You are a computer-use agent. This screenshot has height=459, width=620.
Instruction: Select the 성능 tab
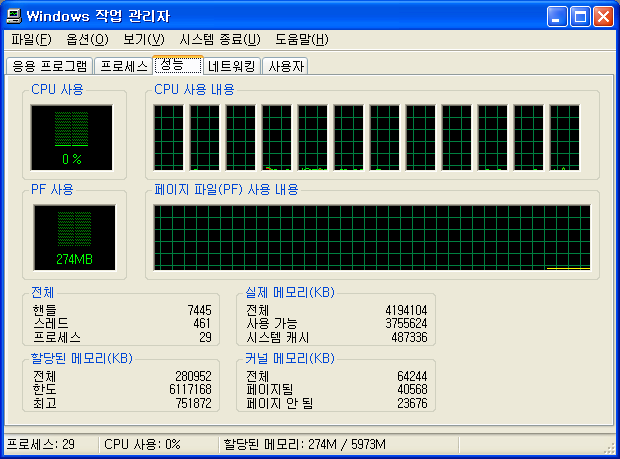tap(178, 64)
